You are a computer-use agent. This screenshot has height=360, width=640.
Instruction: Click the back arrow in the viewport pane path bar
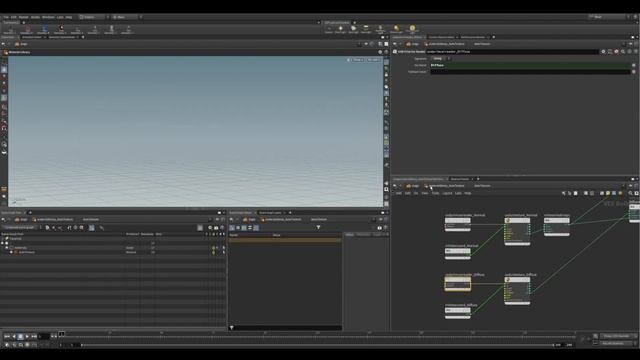3,44
